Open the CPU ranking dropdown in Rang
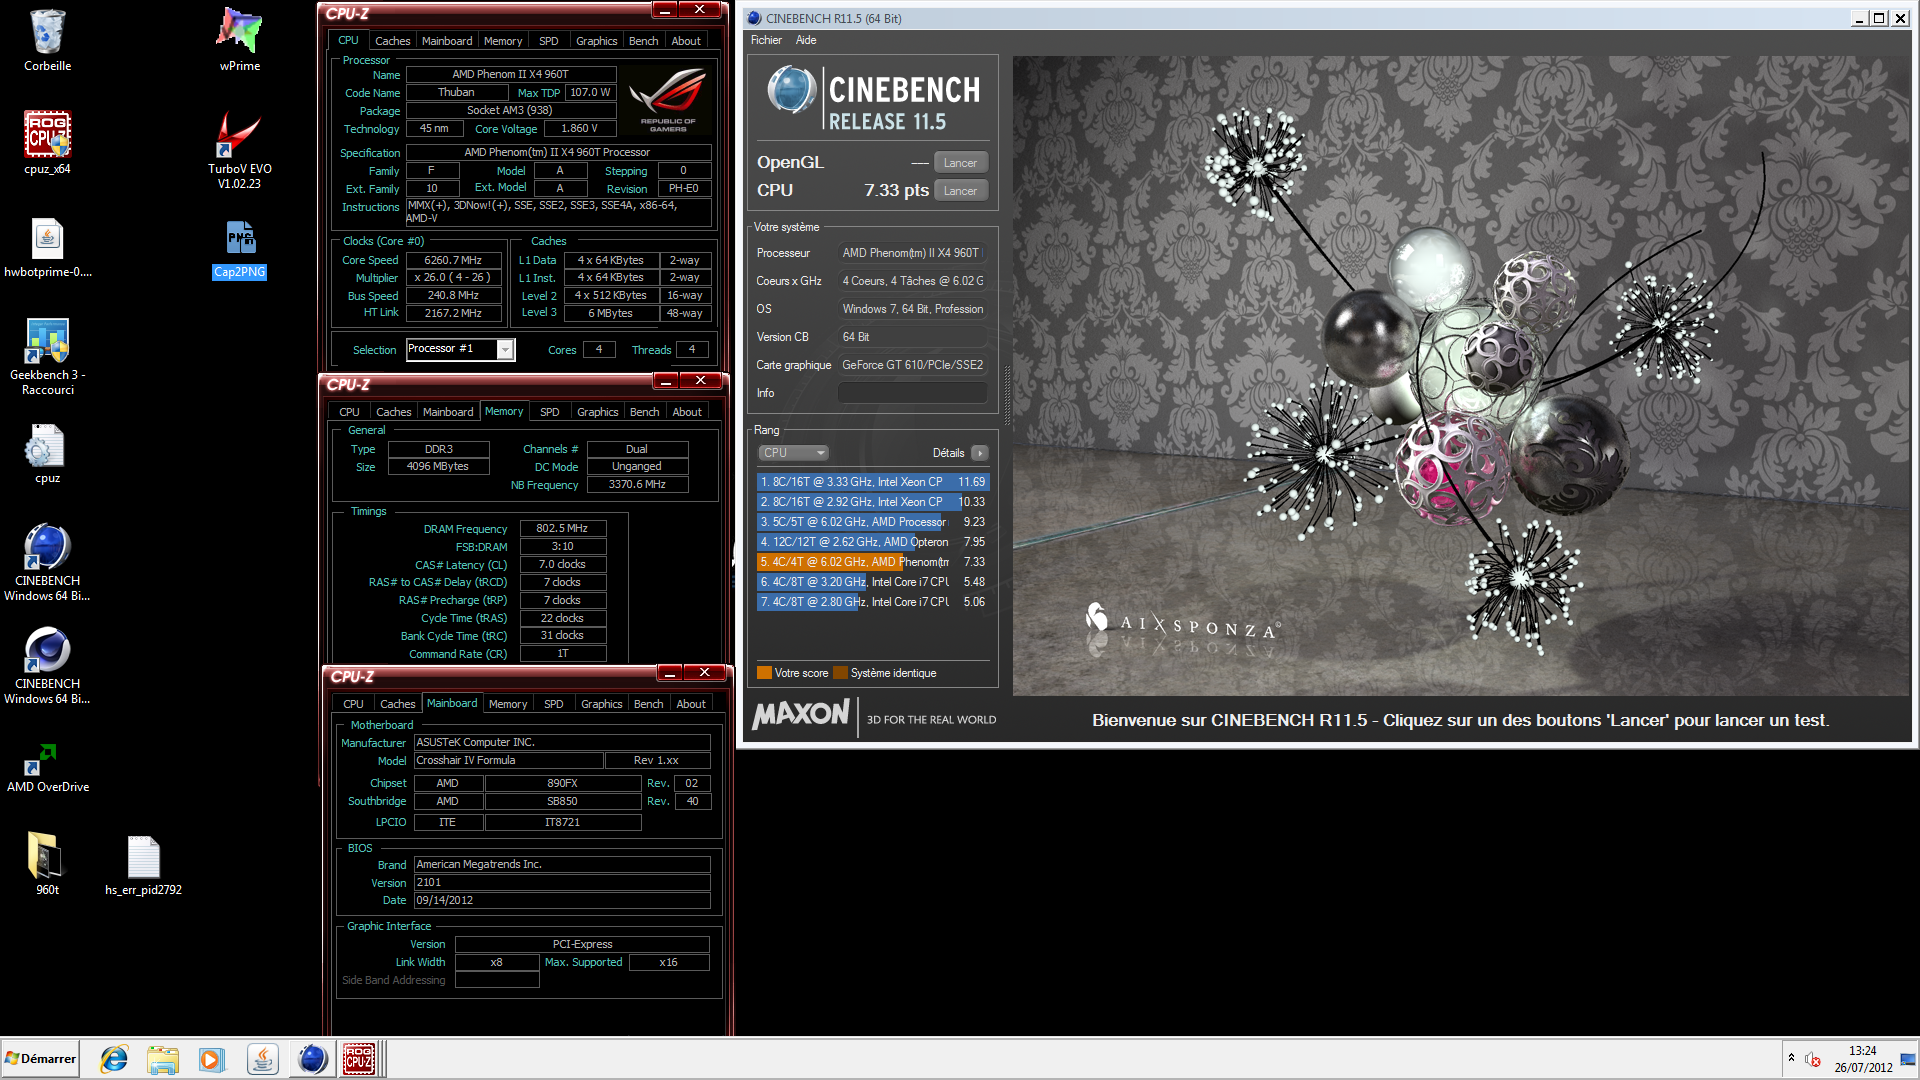Screen dimensions: 1920x1080 pos(793,453)
